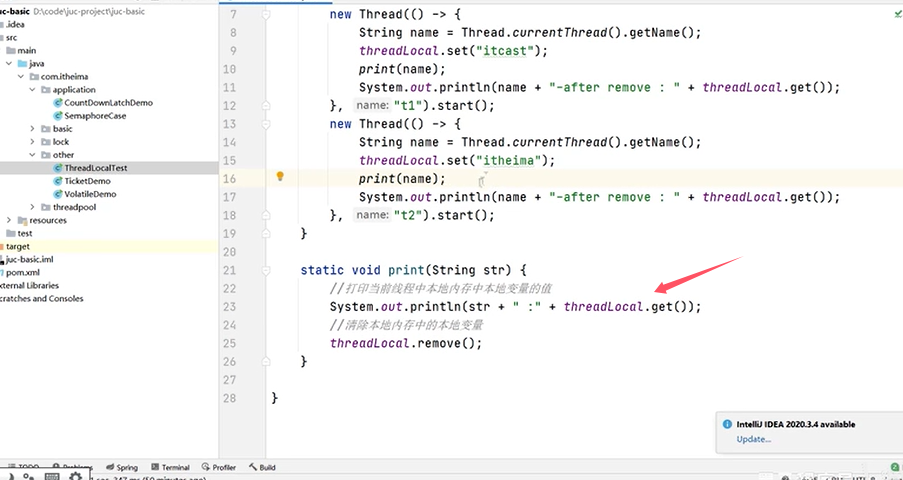Click the Spring leaf icon in bottom bar

[x=110, y=467]
